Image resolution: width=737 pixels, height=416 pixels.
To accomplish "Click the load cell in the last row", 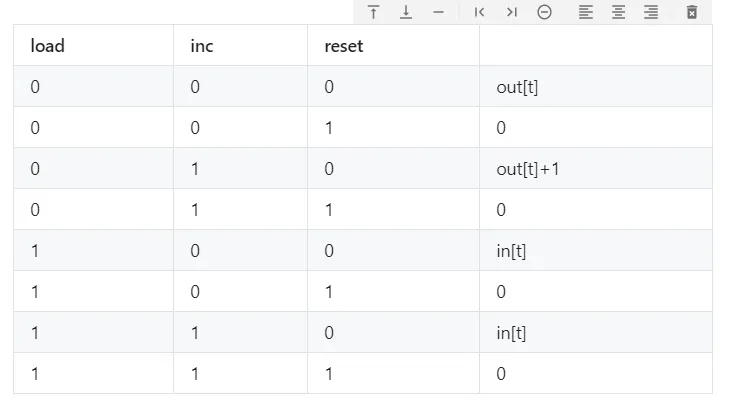I will coord(93,374).
